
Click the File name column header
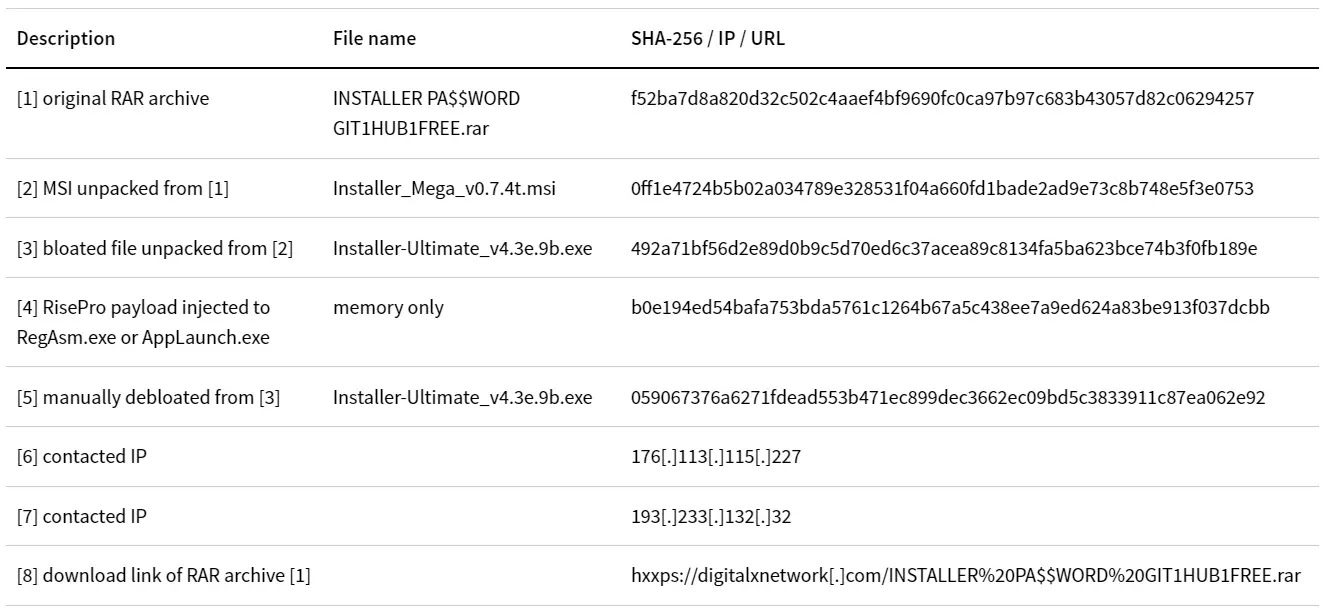374,39
